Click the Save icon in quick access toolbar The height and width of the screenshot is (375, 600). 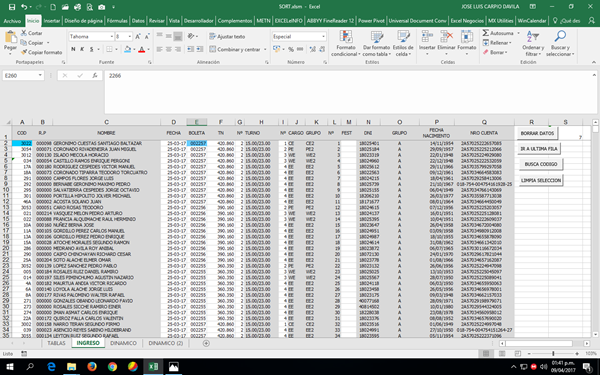[12, 7]
